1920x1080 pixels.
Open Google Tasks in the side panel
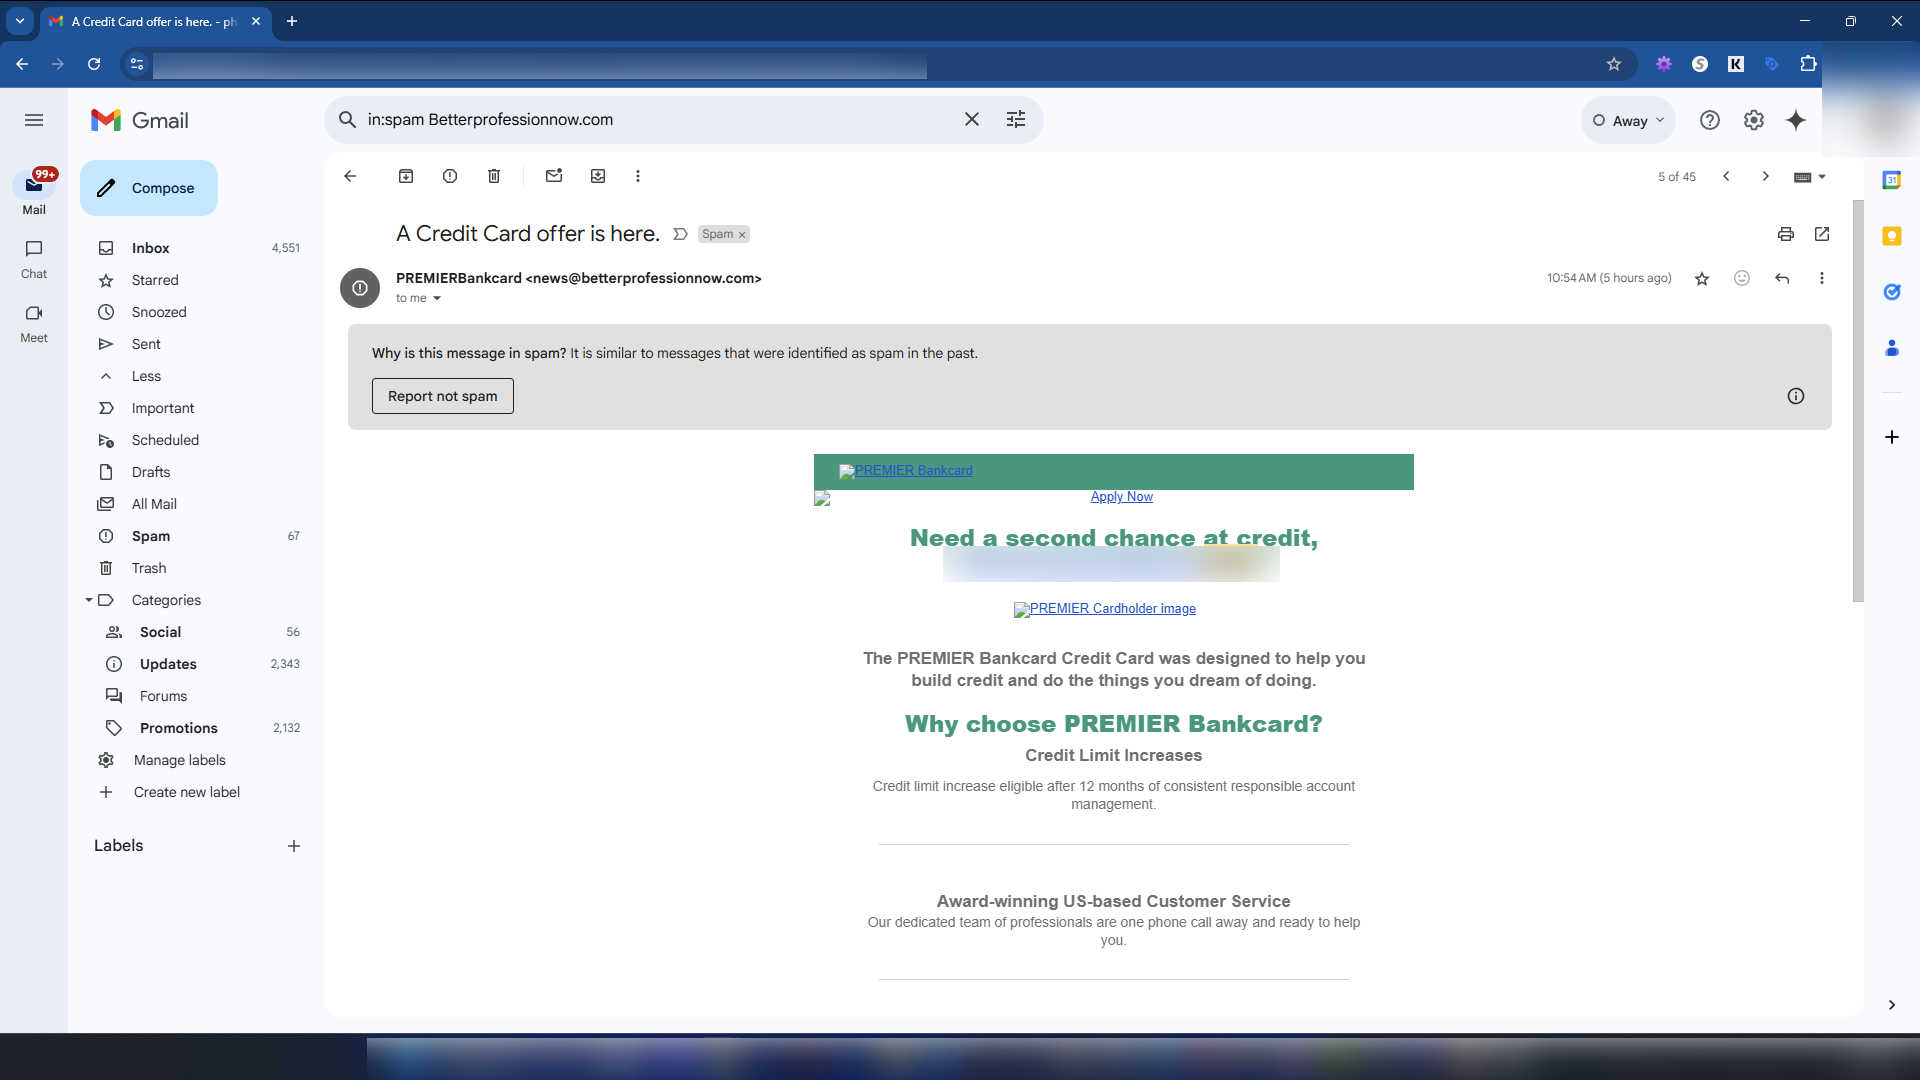tap(1893, 292)
